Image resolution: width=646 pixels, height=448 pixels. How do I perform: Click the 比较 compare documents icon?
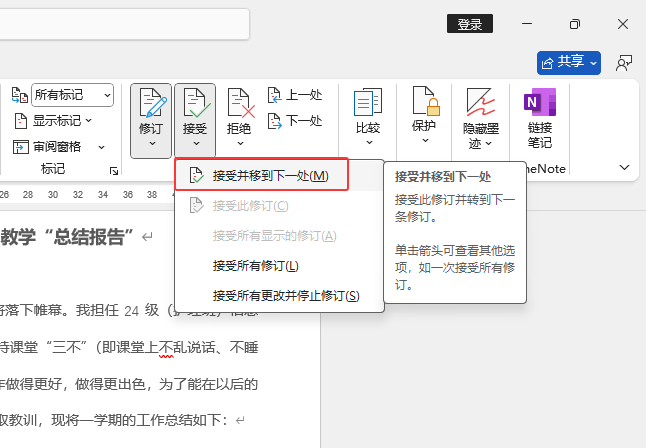(367, 102)
